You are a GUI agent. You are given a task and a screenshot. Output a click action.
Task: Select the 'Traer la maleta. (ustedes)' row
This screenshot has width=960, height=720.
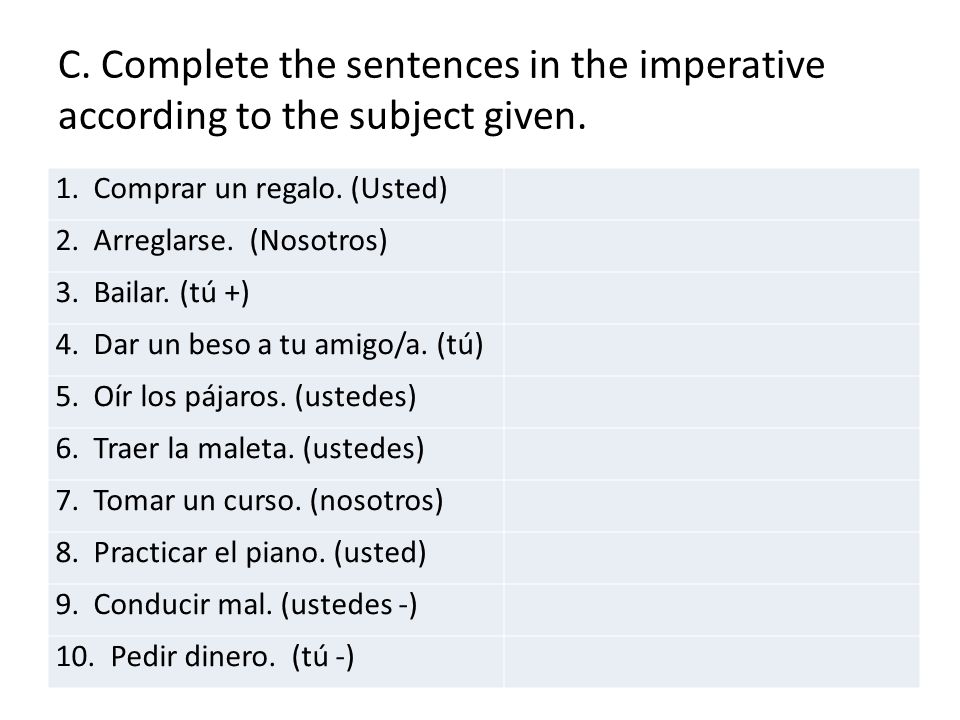coord(484,454)
